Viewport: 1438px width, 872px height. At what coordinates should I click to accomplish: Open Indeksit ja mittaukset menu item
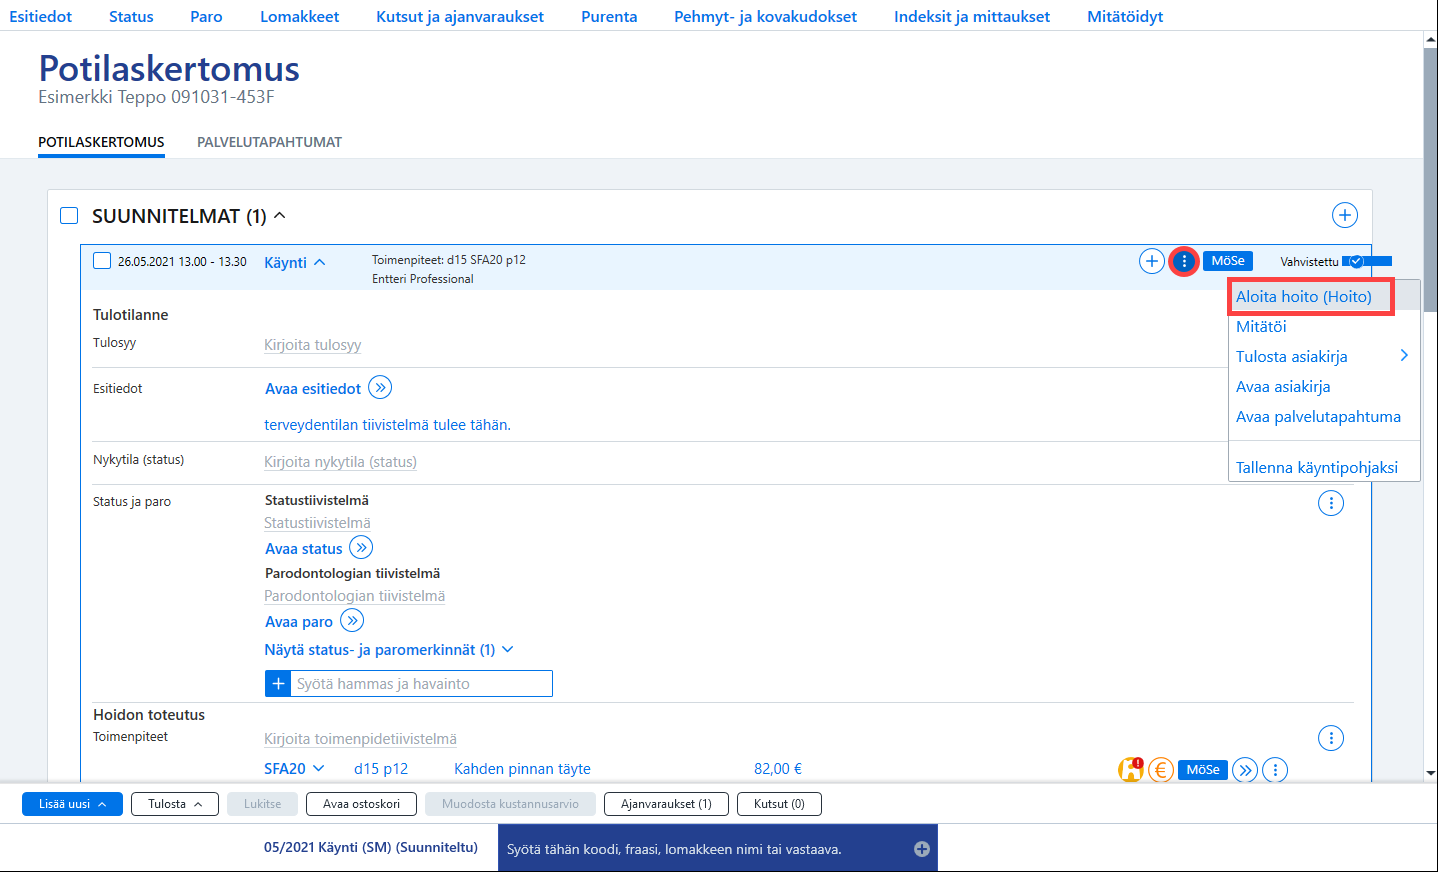[972, 16]
